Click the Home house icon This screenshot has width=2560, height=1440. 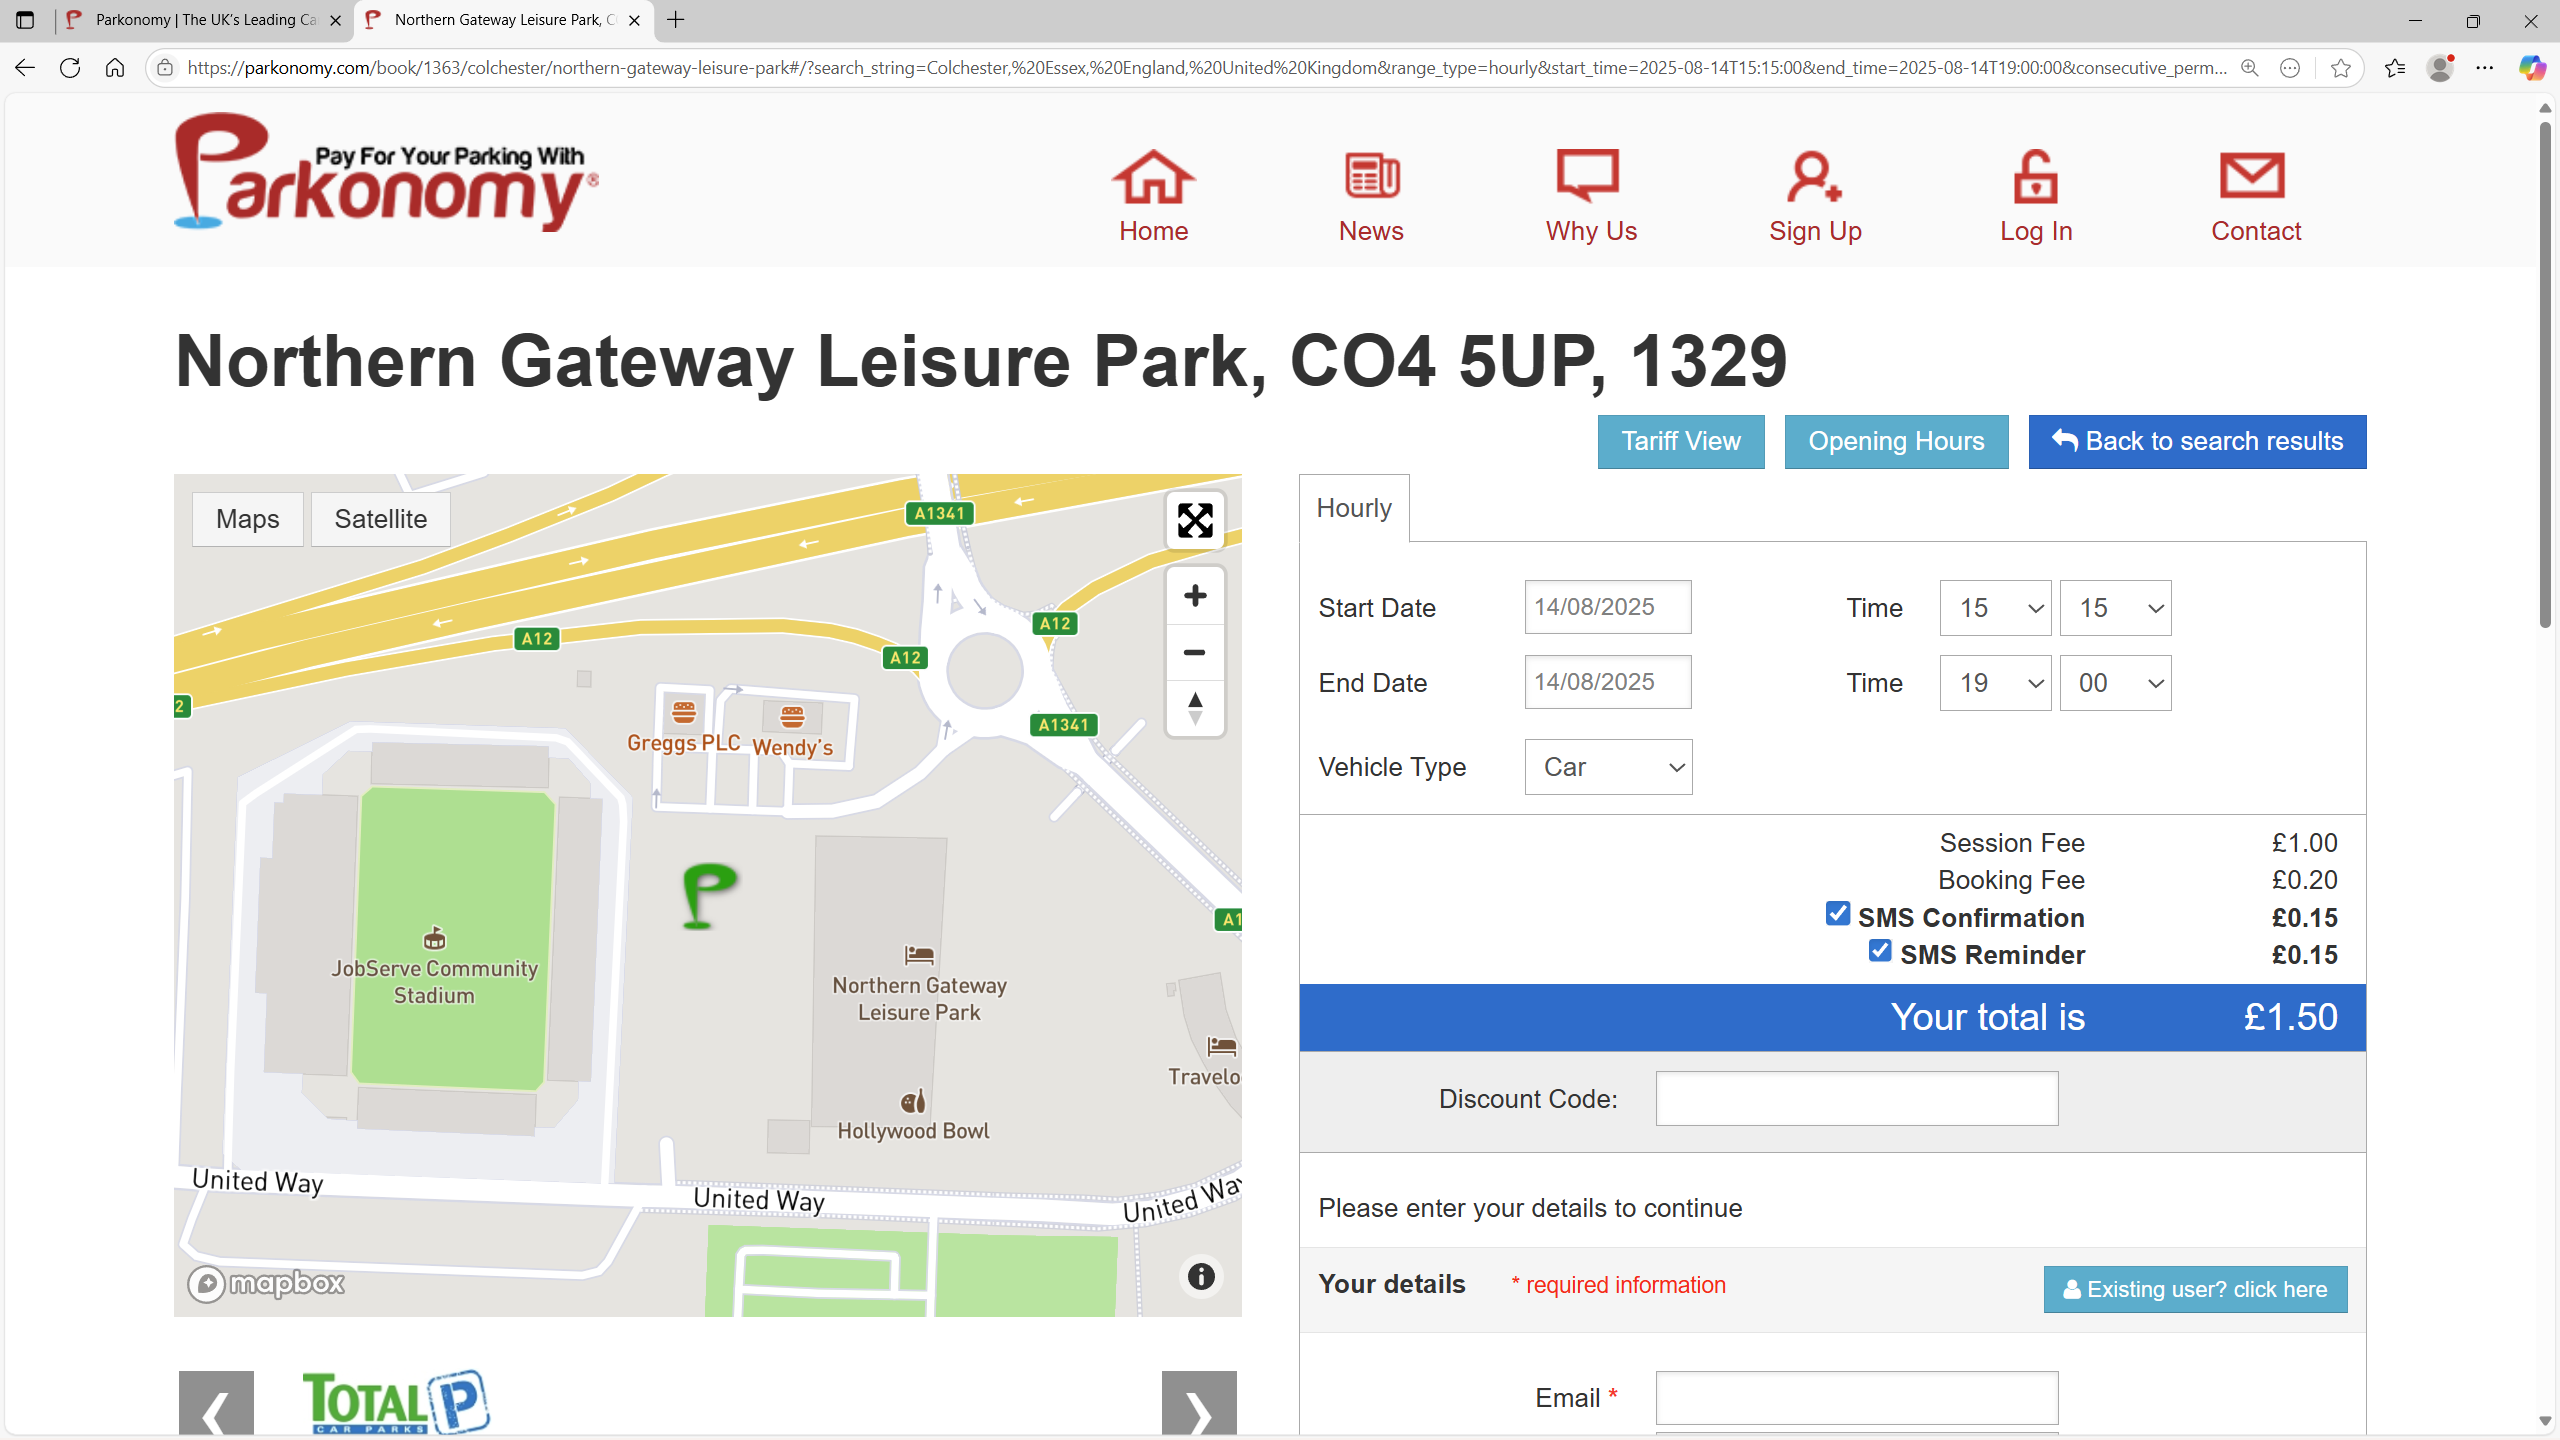pyautogui.click(x=1153, y=177)
